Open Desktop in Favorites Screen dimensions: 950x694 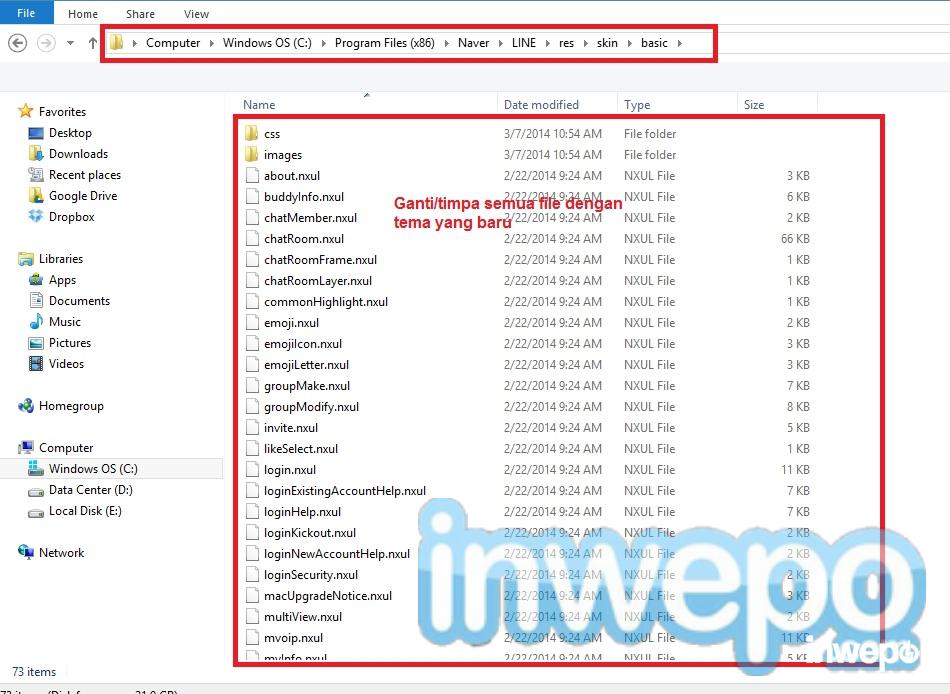tap(70, 133)
